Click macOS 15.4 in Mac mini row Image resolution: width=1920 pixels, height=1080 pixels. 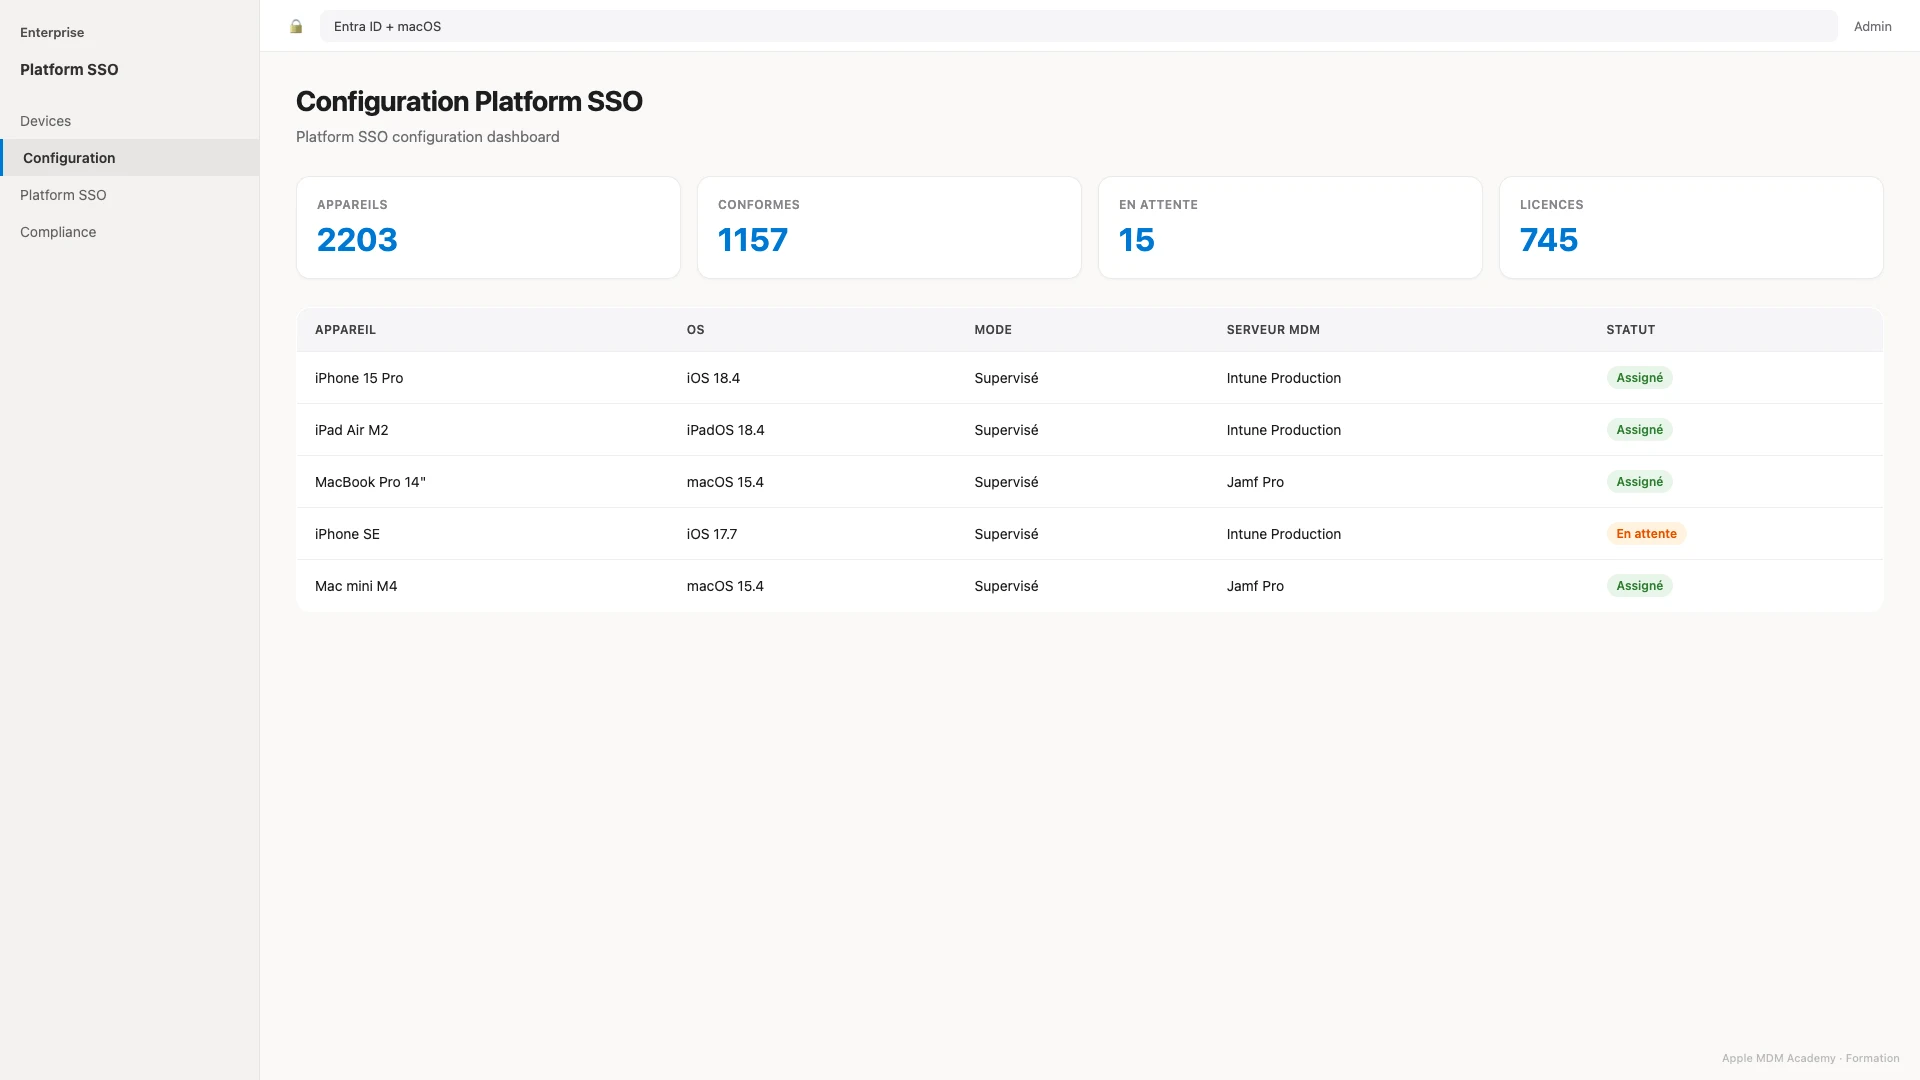725,586
